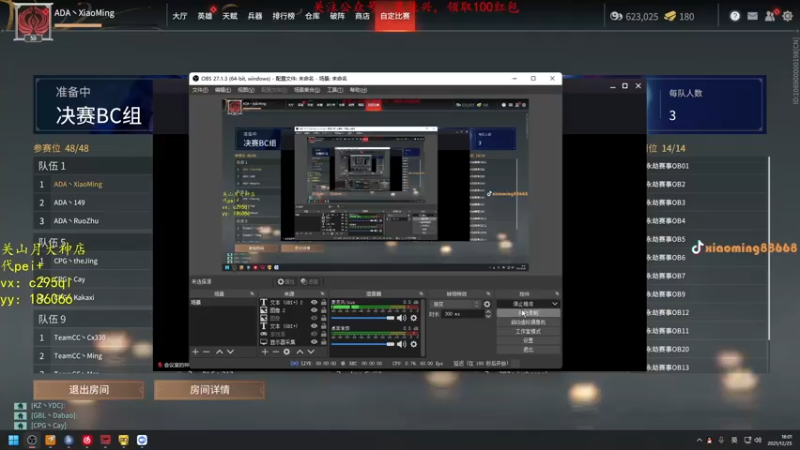Open 房间详情 button in game
Viewport: 800px width, 450px height.
click(209, 390)
